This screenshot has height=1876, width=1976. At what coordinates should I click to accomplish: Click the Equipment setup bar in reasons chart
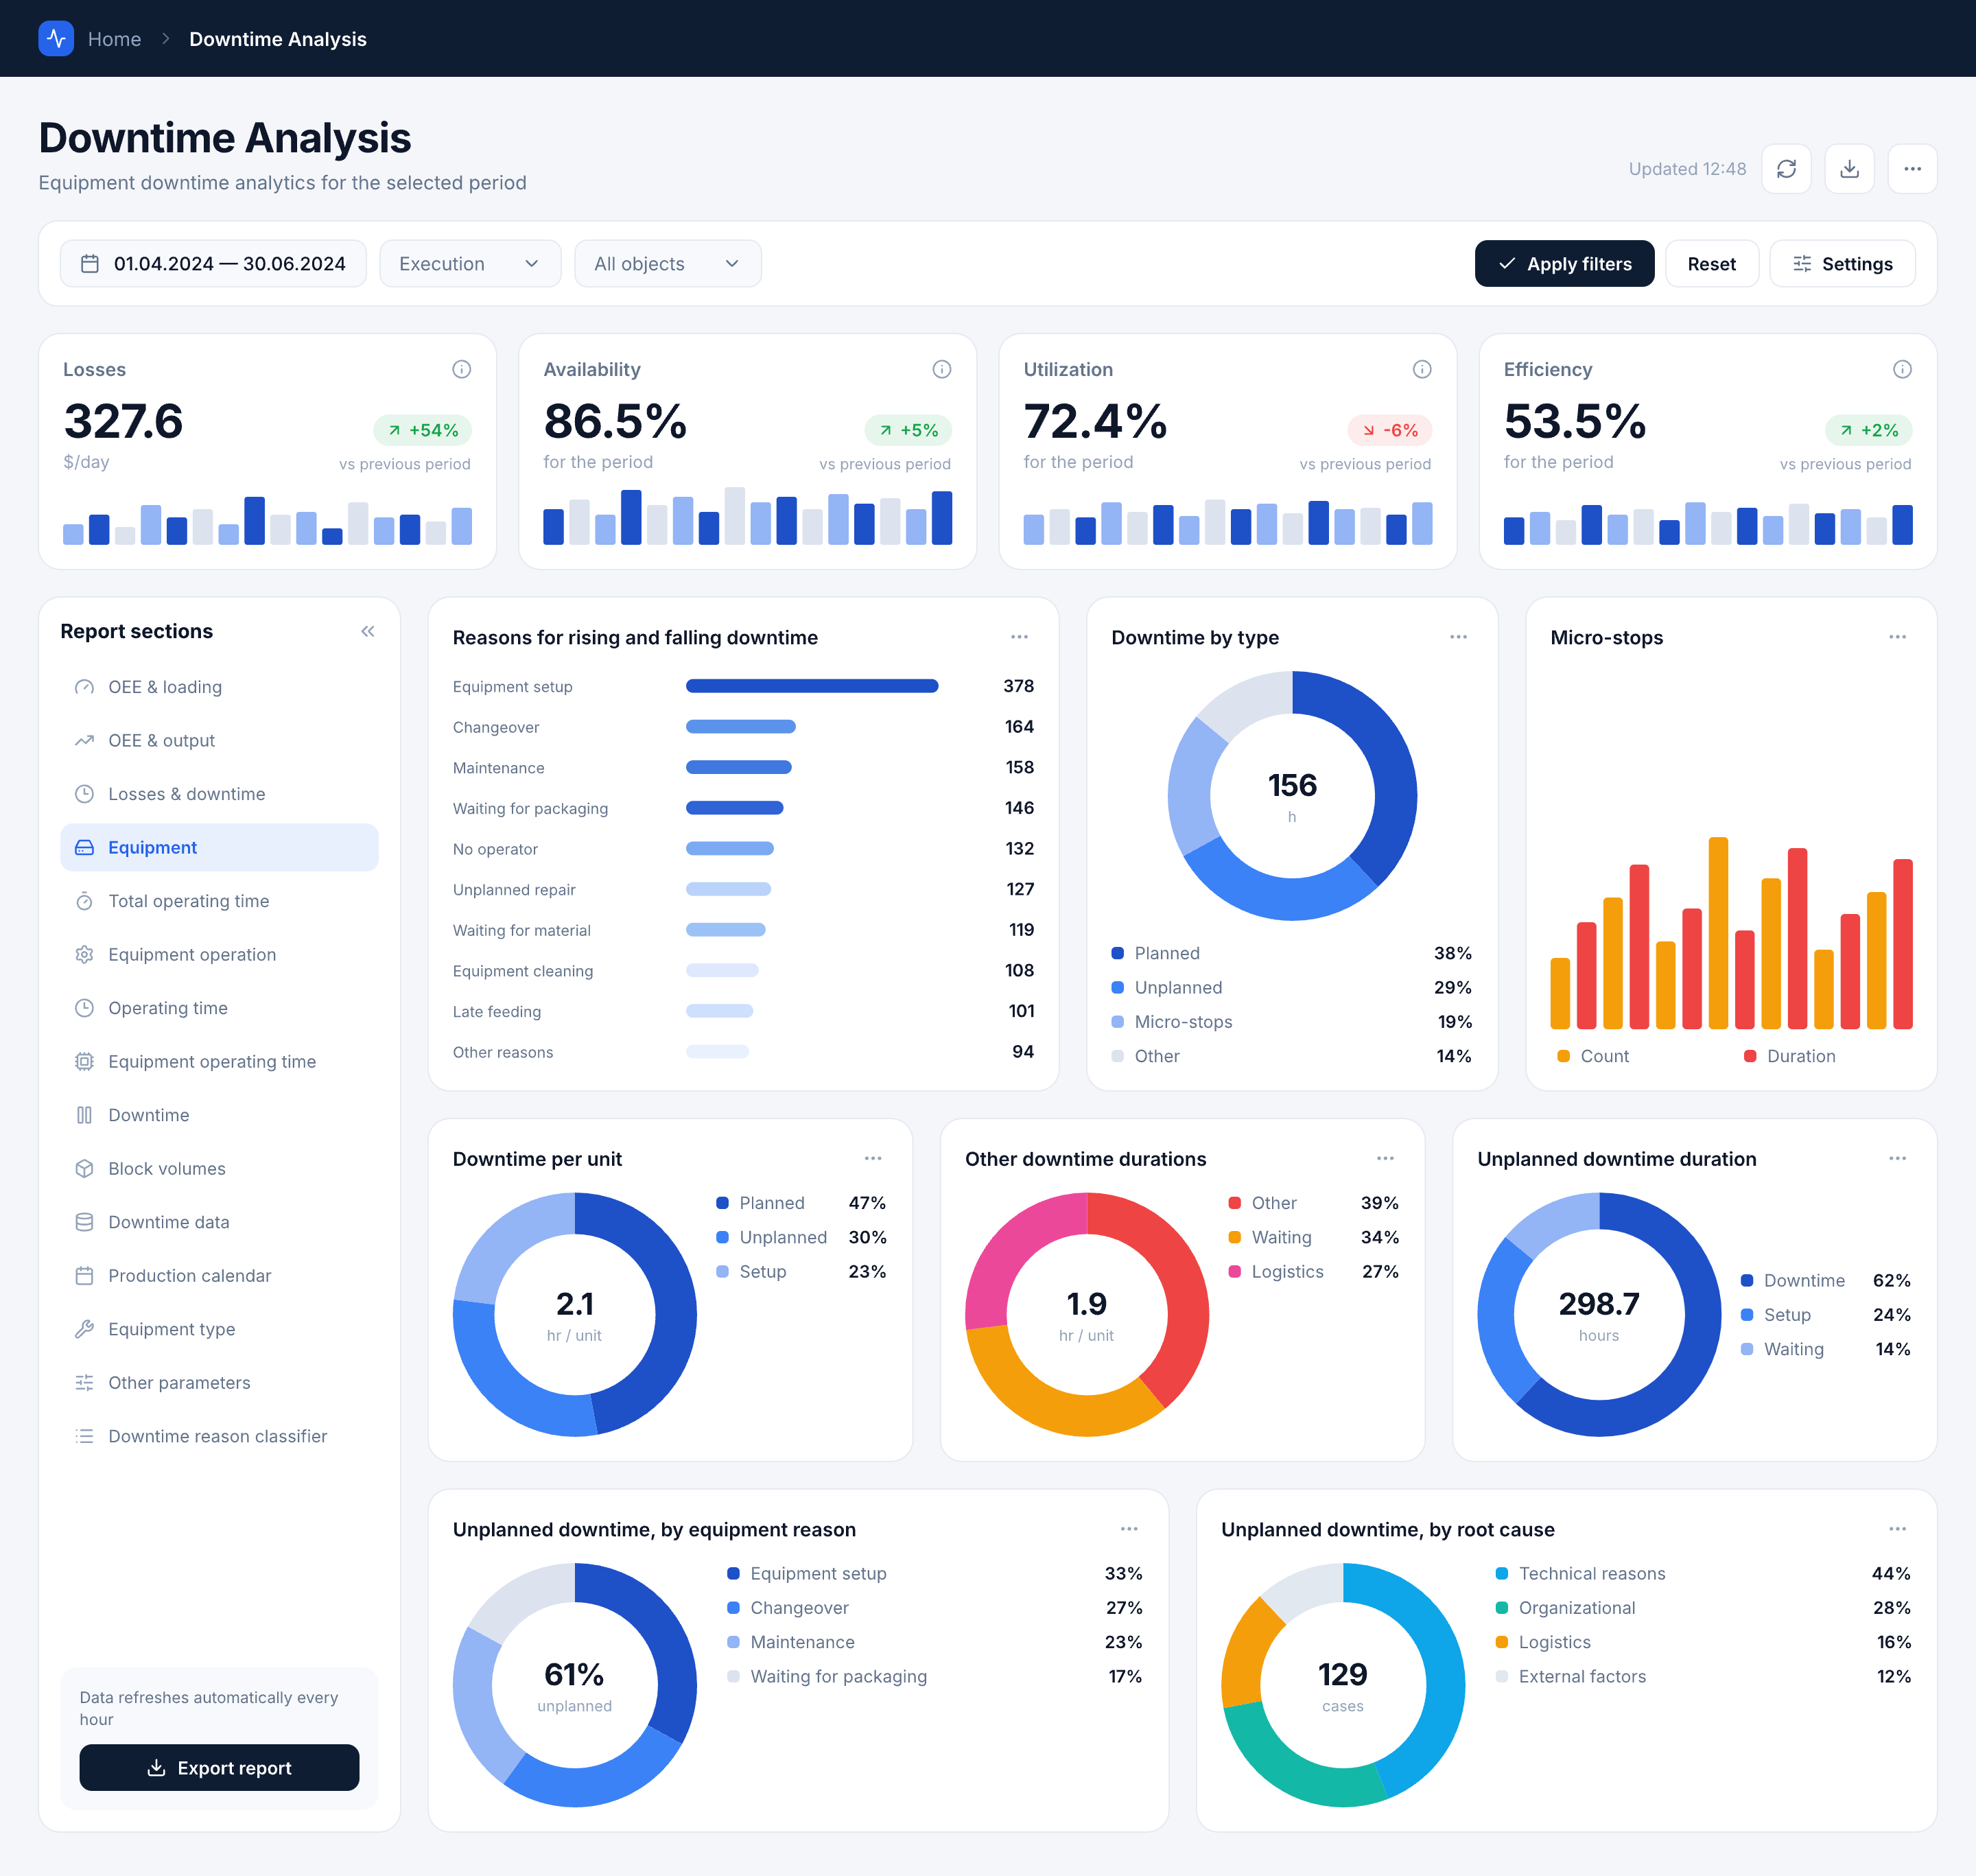coord(812,686)
